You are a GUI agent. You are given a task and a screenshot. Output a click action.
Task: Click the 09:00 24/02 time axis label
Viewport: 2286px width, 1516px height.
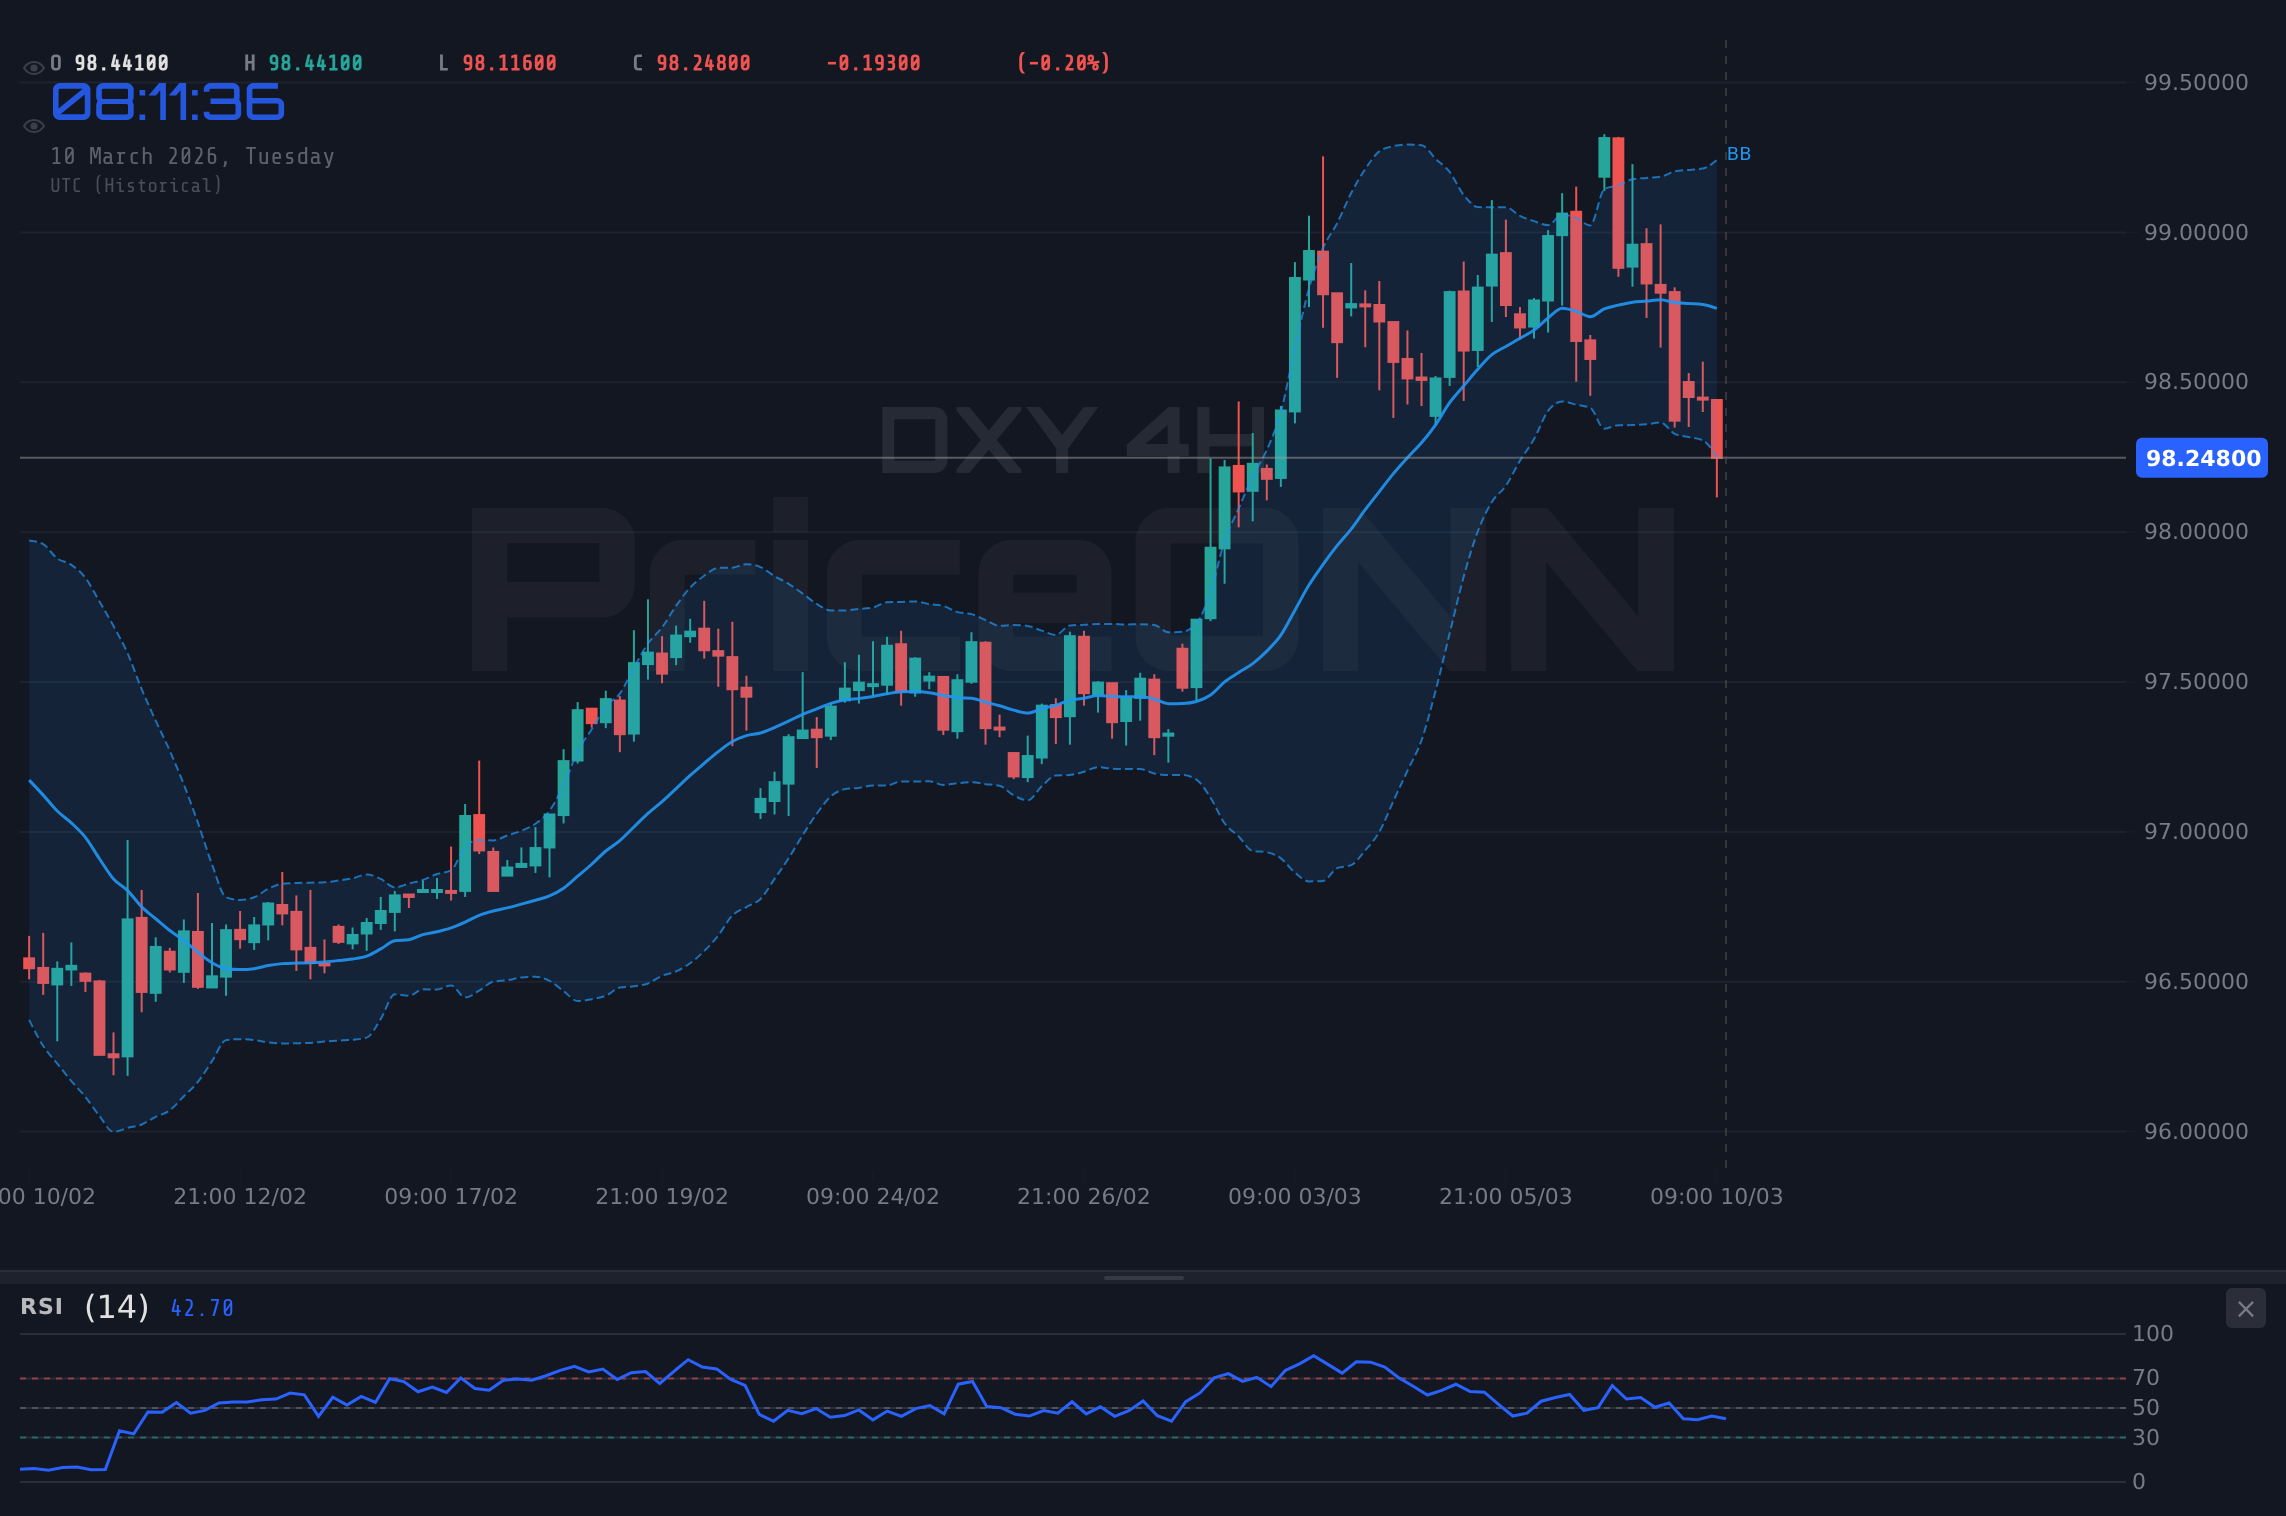coord(873,1197)
